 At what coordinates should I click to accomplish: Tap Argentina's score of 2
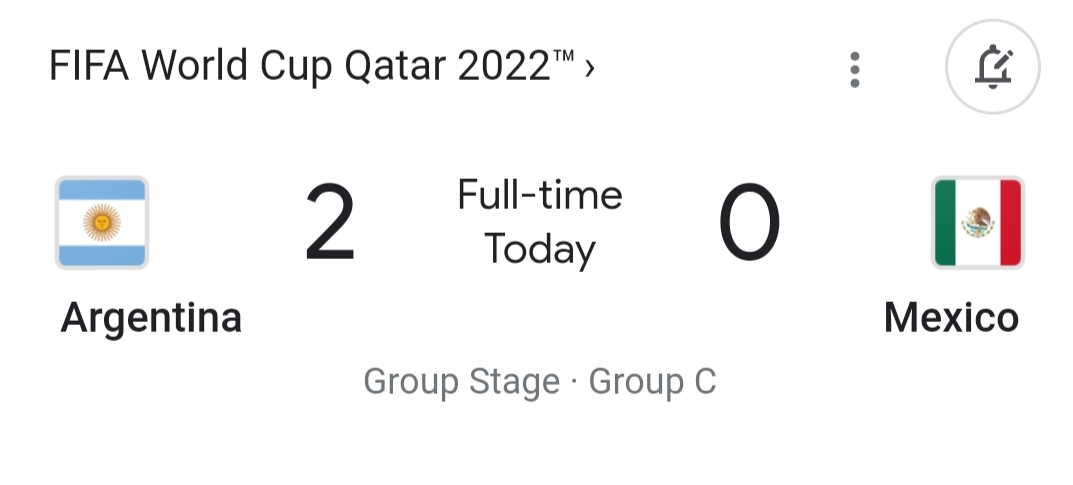click(x=330, y=222)
